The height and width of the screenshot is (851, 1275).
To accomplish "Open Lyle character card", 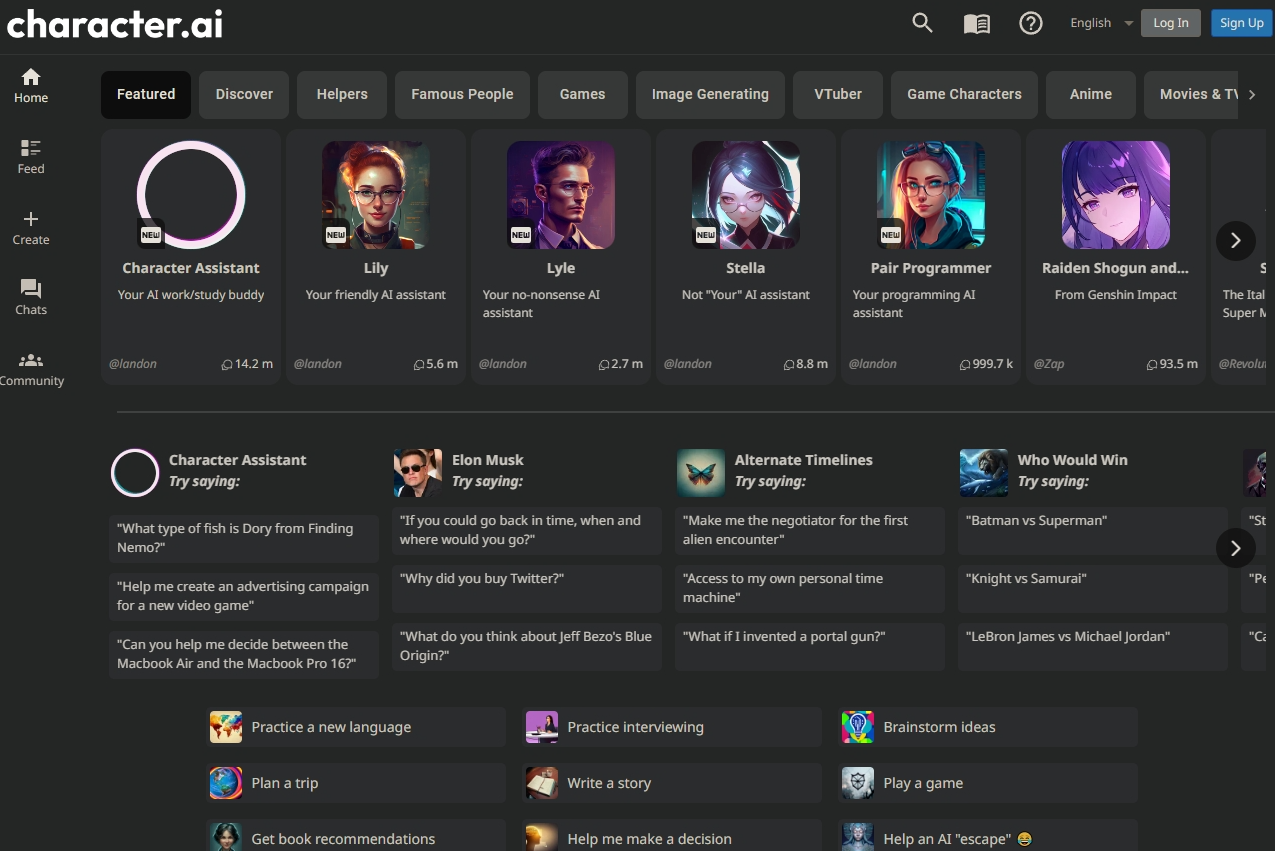I will point(561,256).
